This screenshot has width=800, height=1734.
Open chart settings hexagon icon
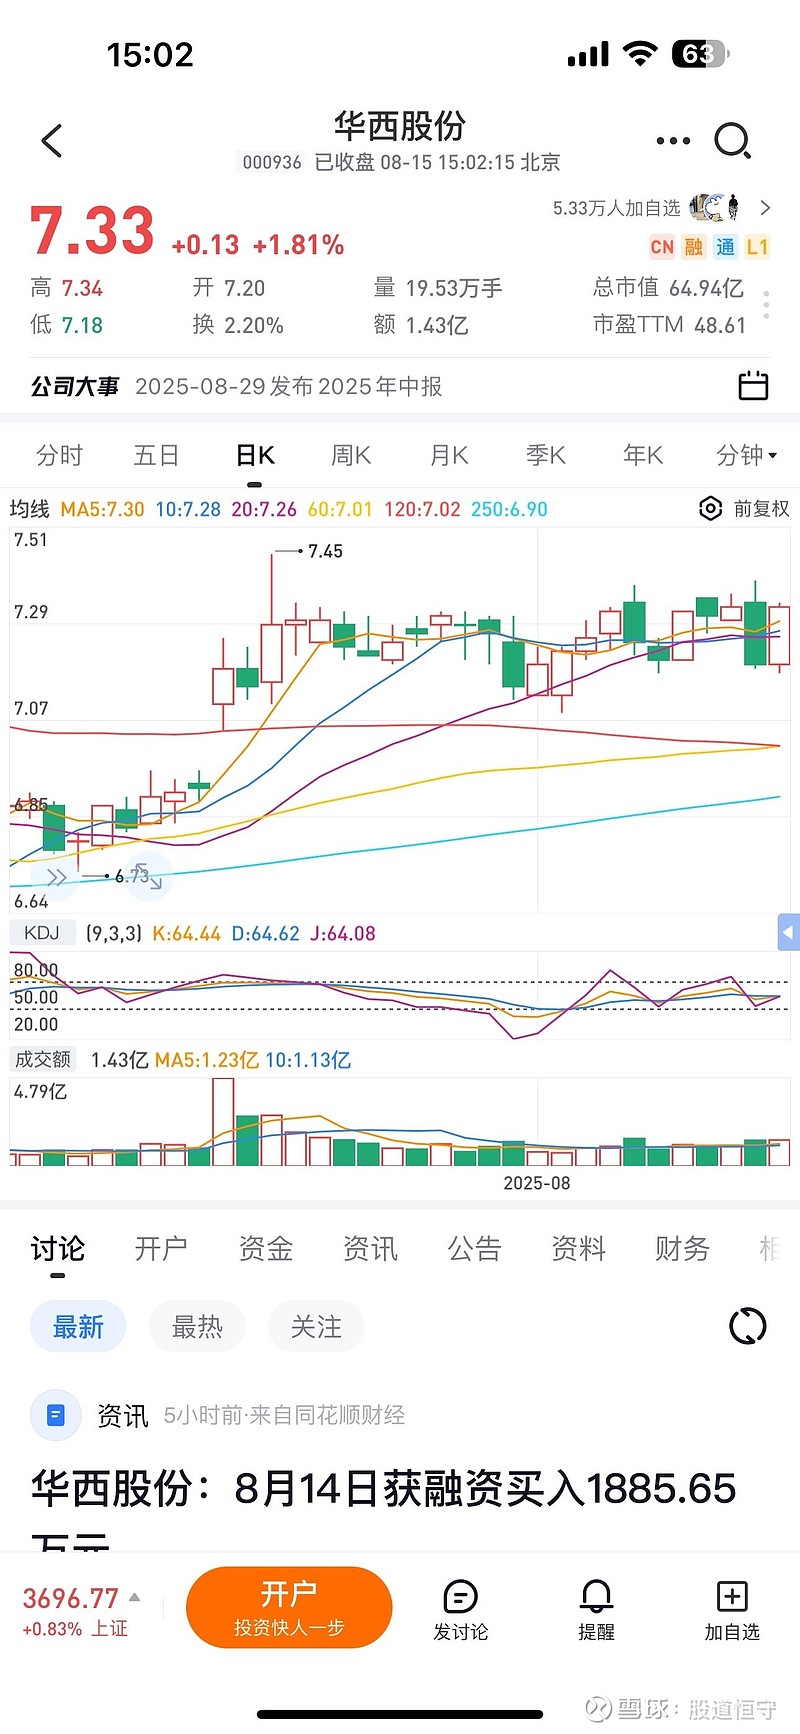709,509
